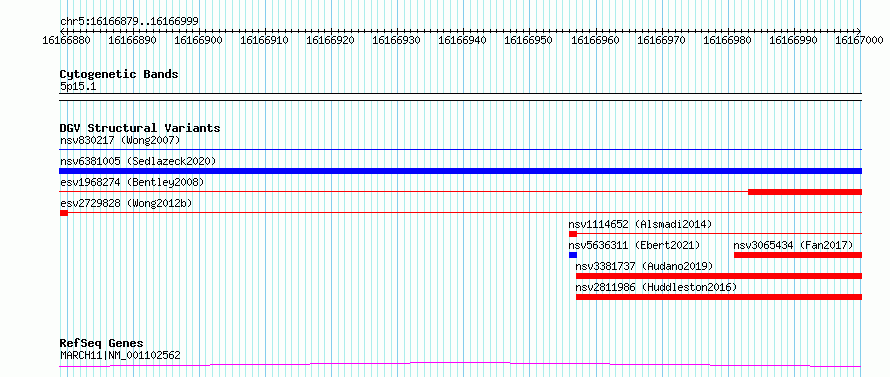Click ruler position 16166960
The width and height of the screenshot is (890, 377).
point(595,40)
